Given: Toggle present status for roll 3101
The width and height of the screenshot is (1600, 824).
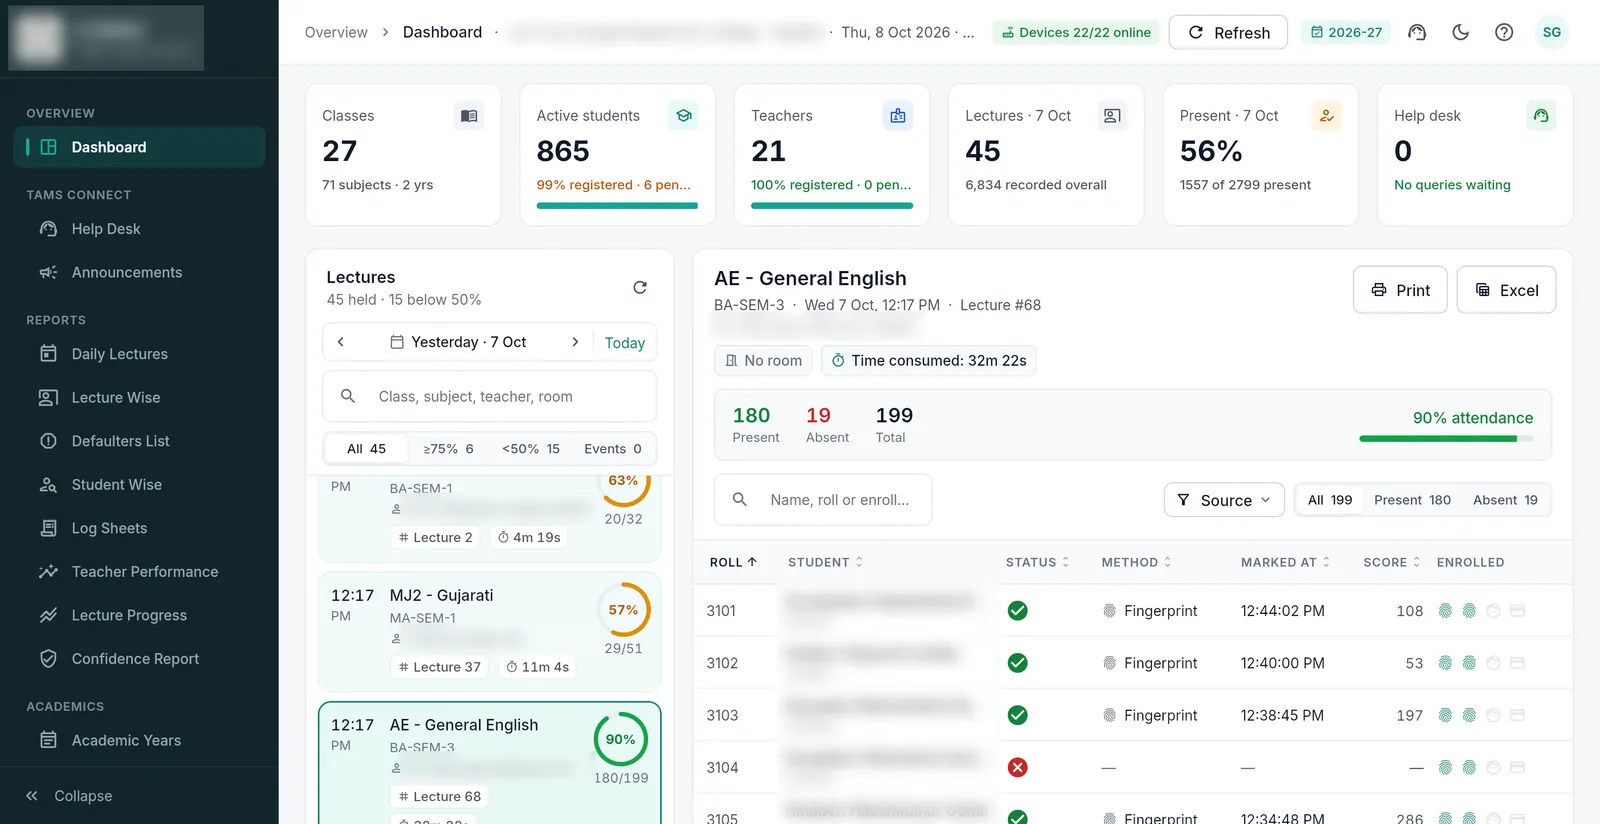Looking at the screenshot, I should [x=1018, y=611].
